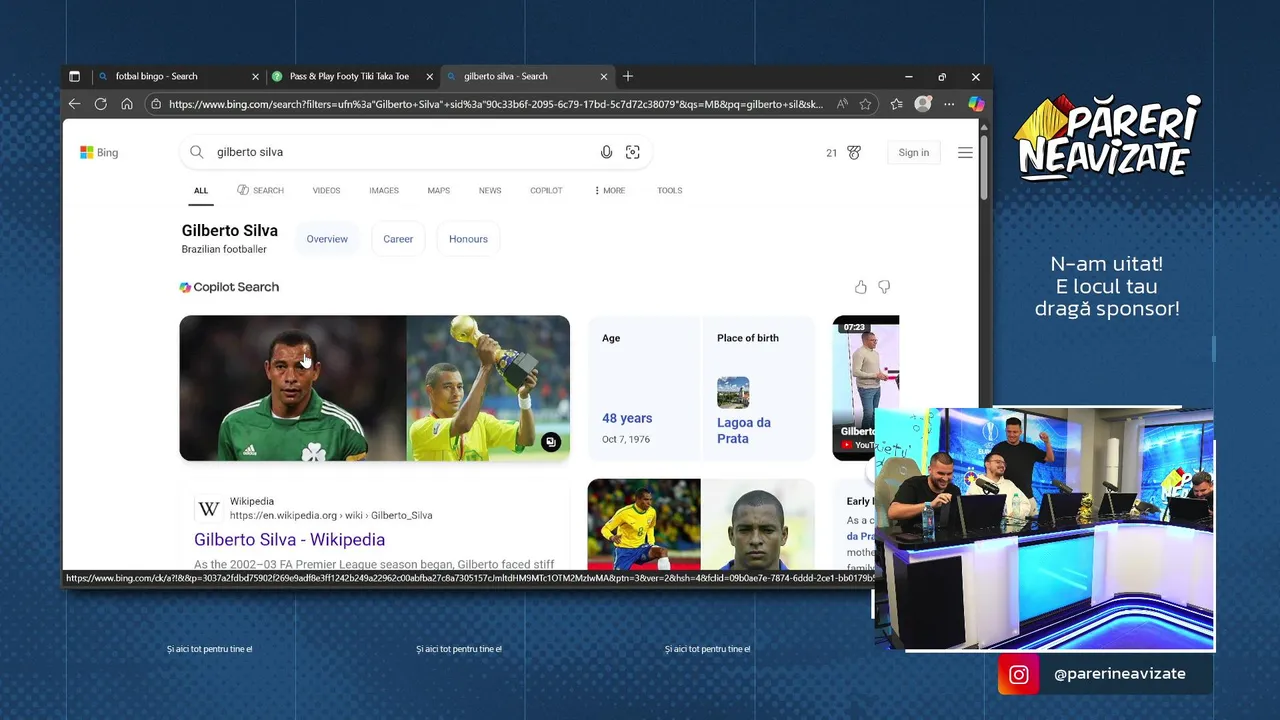Viewport: 1280px width, 720px height.
Task: Open Microsoft Rewards medal icon
Action: coord(854,152)
